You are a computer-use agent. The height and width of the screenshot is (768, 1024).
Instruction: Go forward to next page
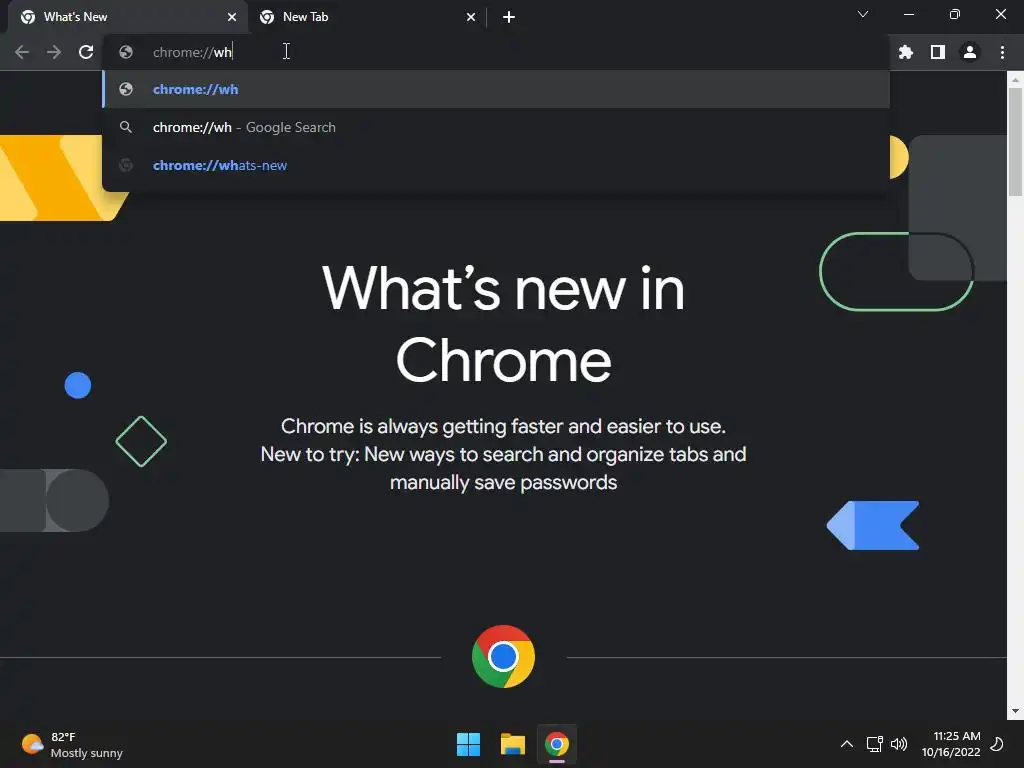coord(54,52)
